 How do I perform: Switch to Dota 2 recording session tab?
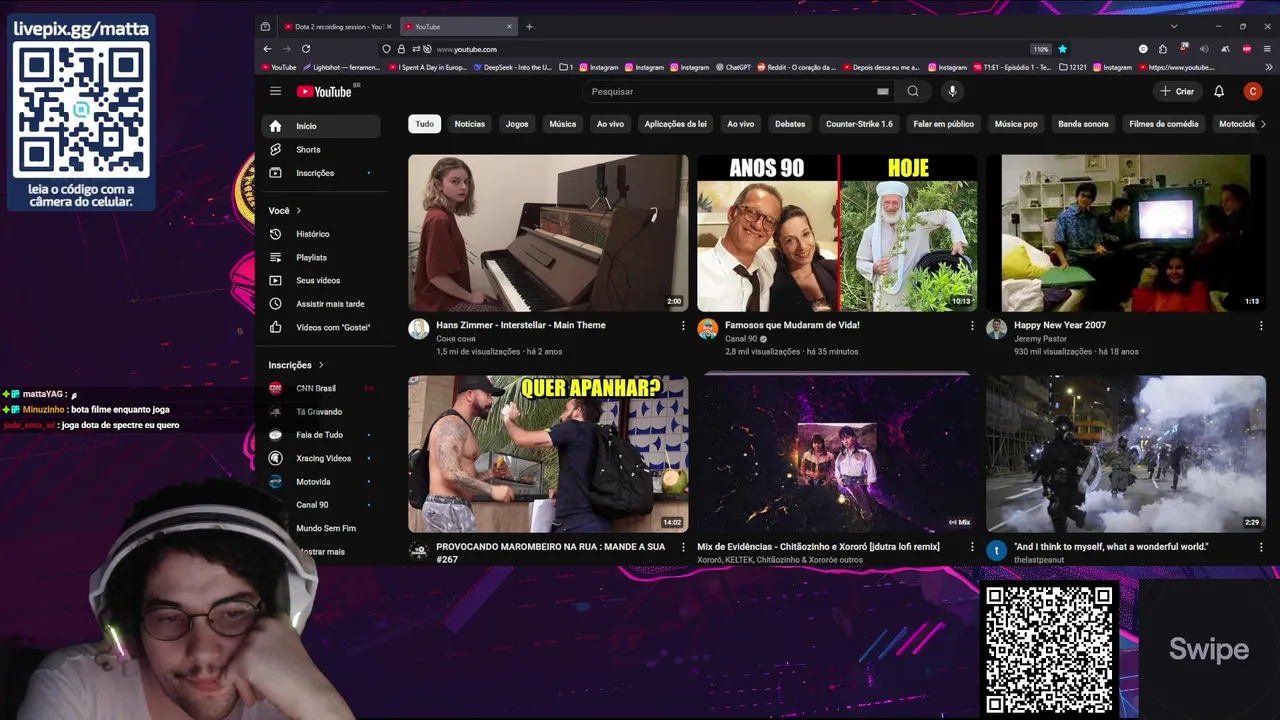pos(339,27)
